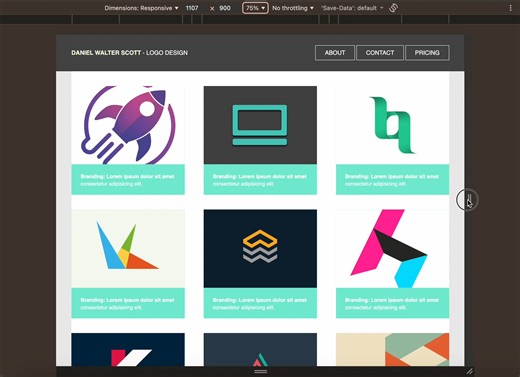Screen dimensions: 520x377
Task: Click the Branding caption under the green 'b' logo
Action: coord(393,179)
